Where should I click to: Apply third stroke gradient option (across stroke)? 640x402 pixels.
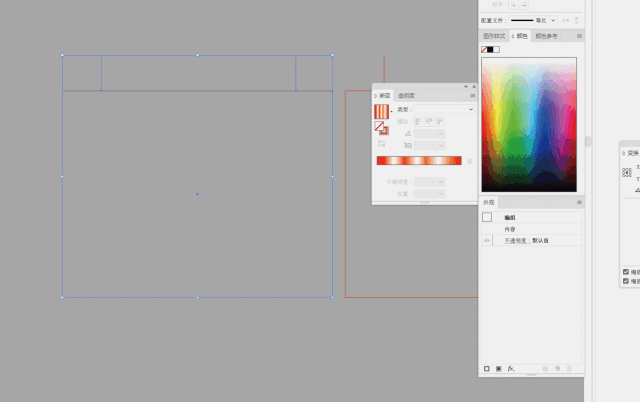(x=440, y=122)
